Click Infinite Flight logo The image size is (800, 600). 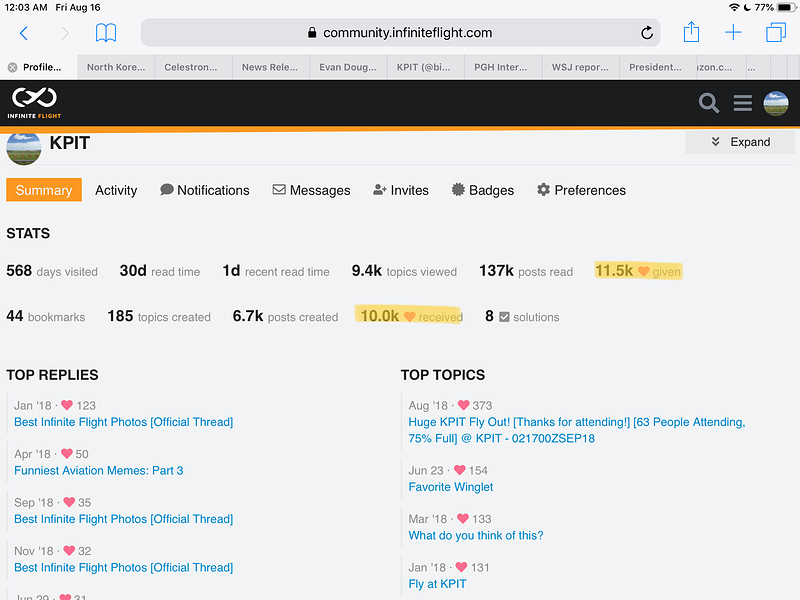click(x=35, y=102)
